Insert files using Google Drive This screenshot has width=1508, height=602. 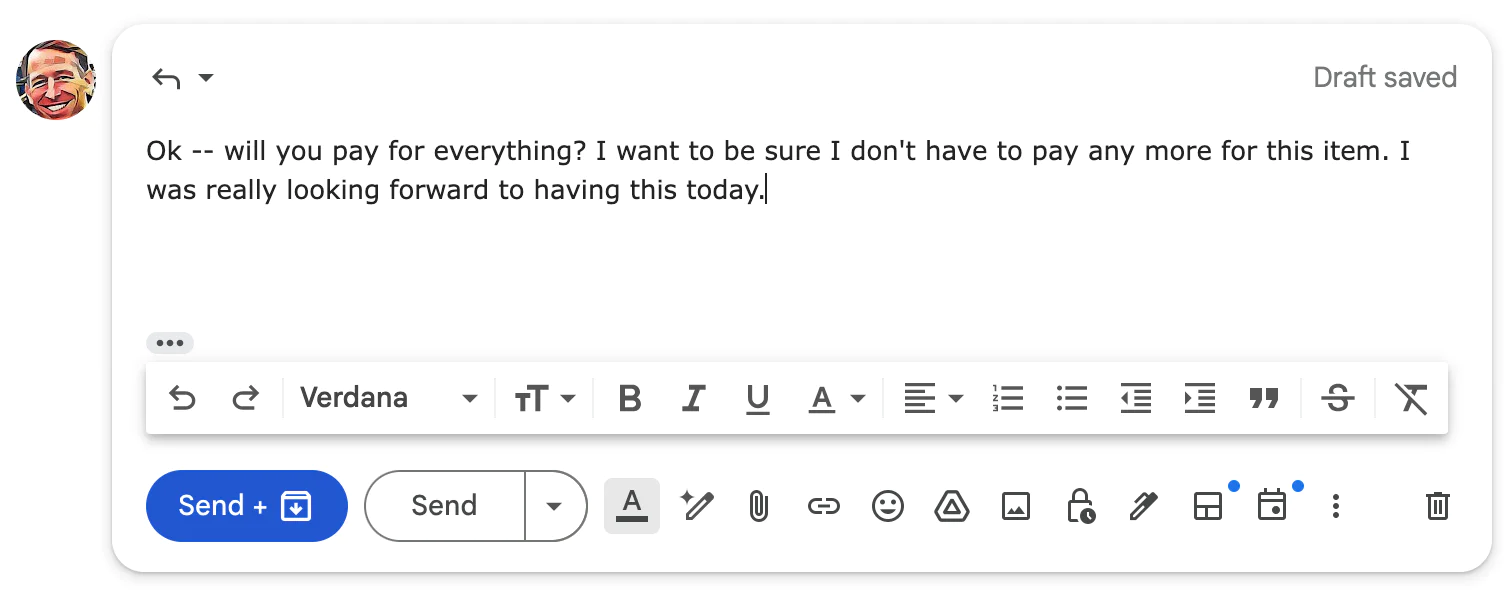952,506
